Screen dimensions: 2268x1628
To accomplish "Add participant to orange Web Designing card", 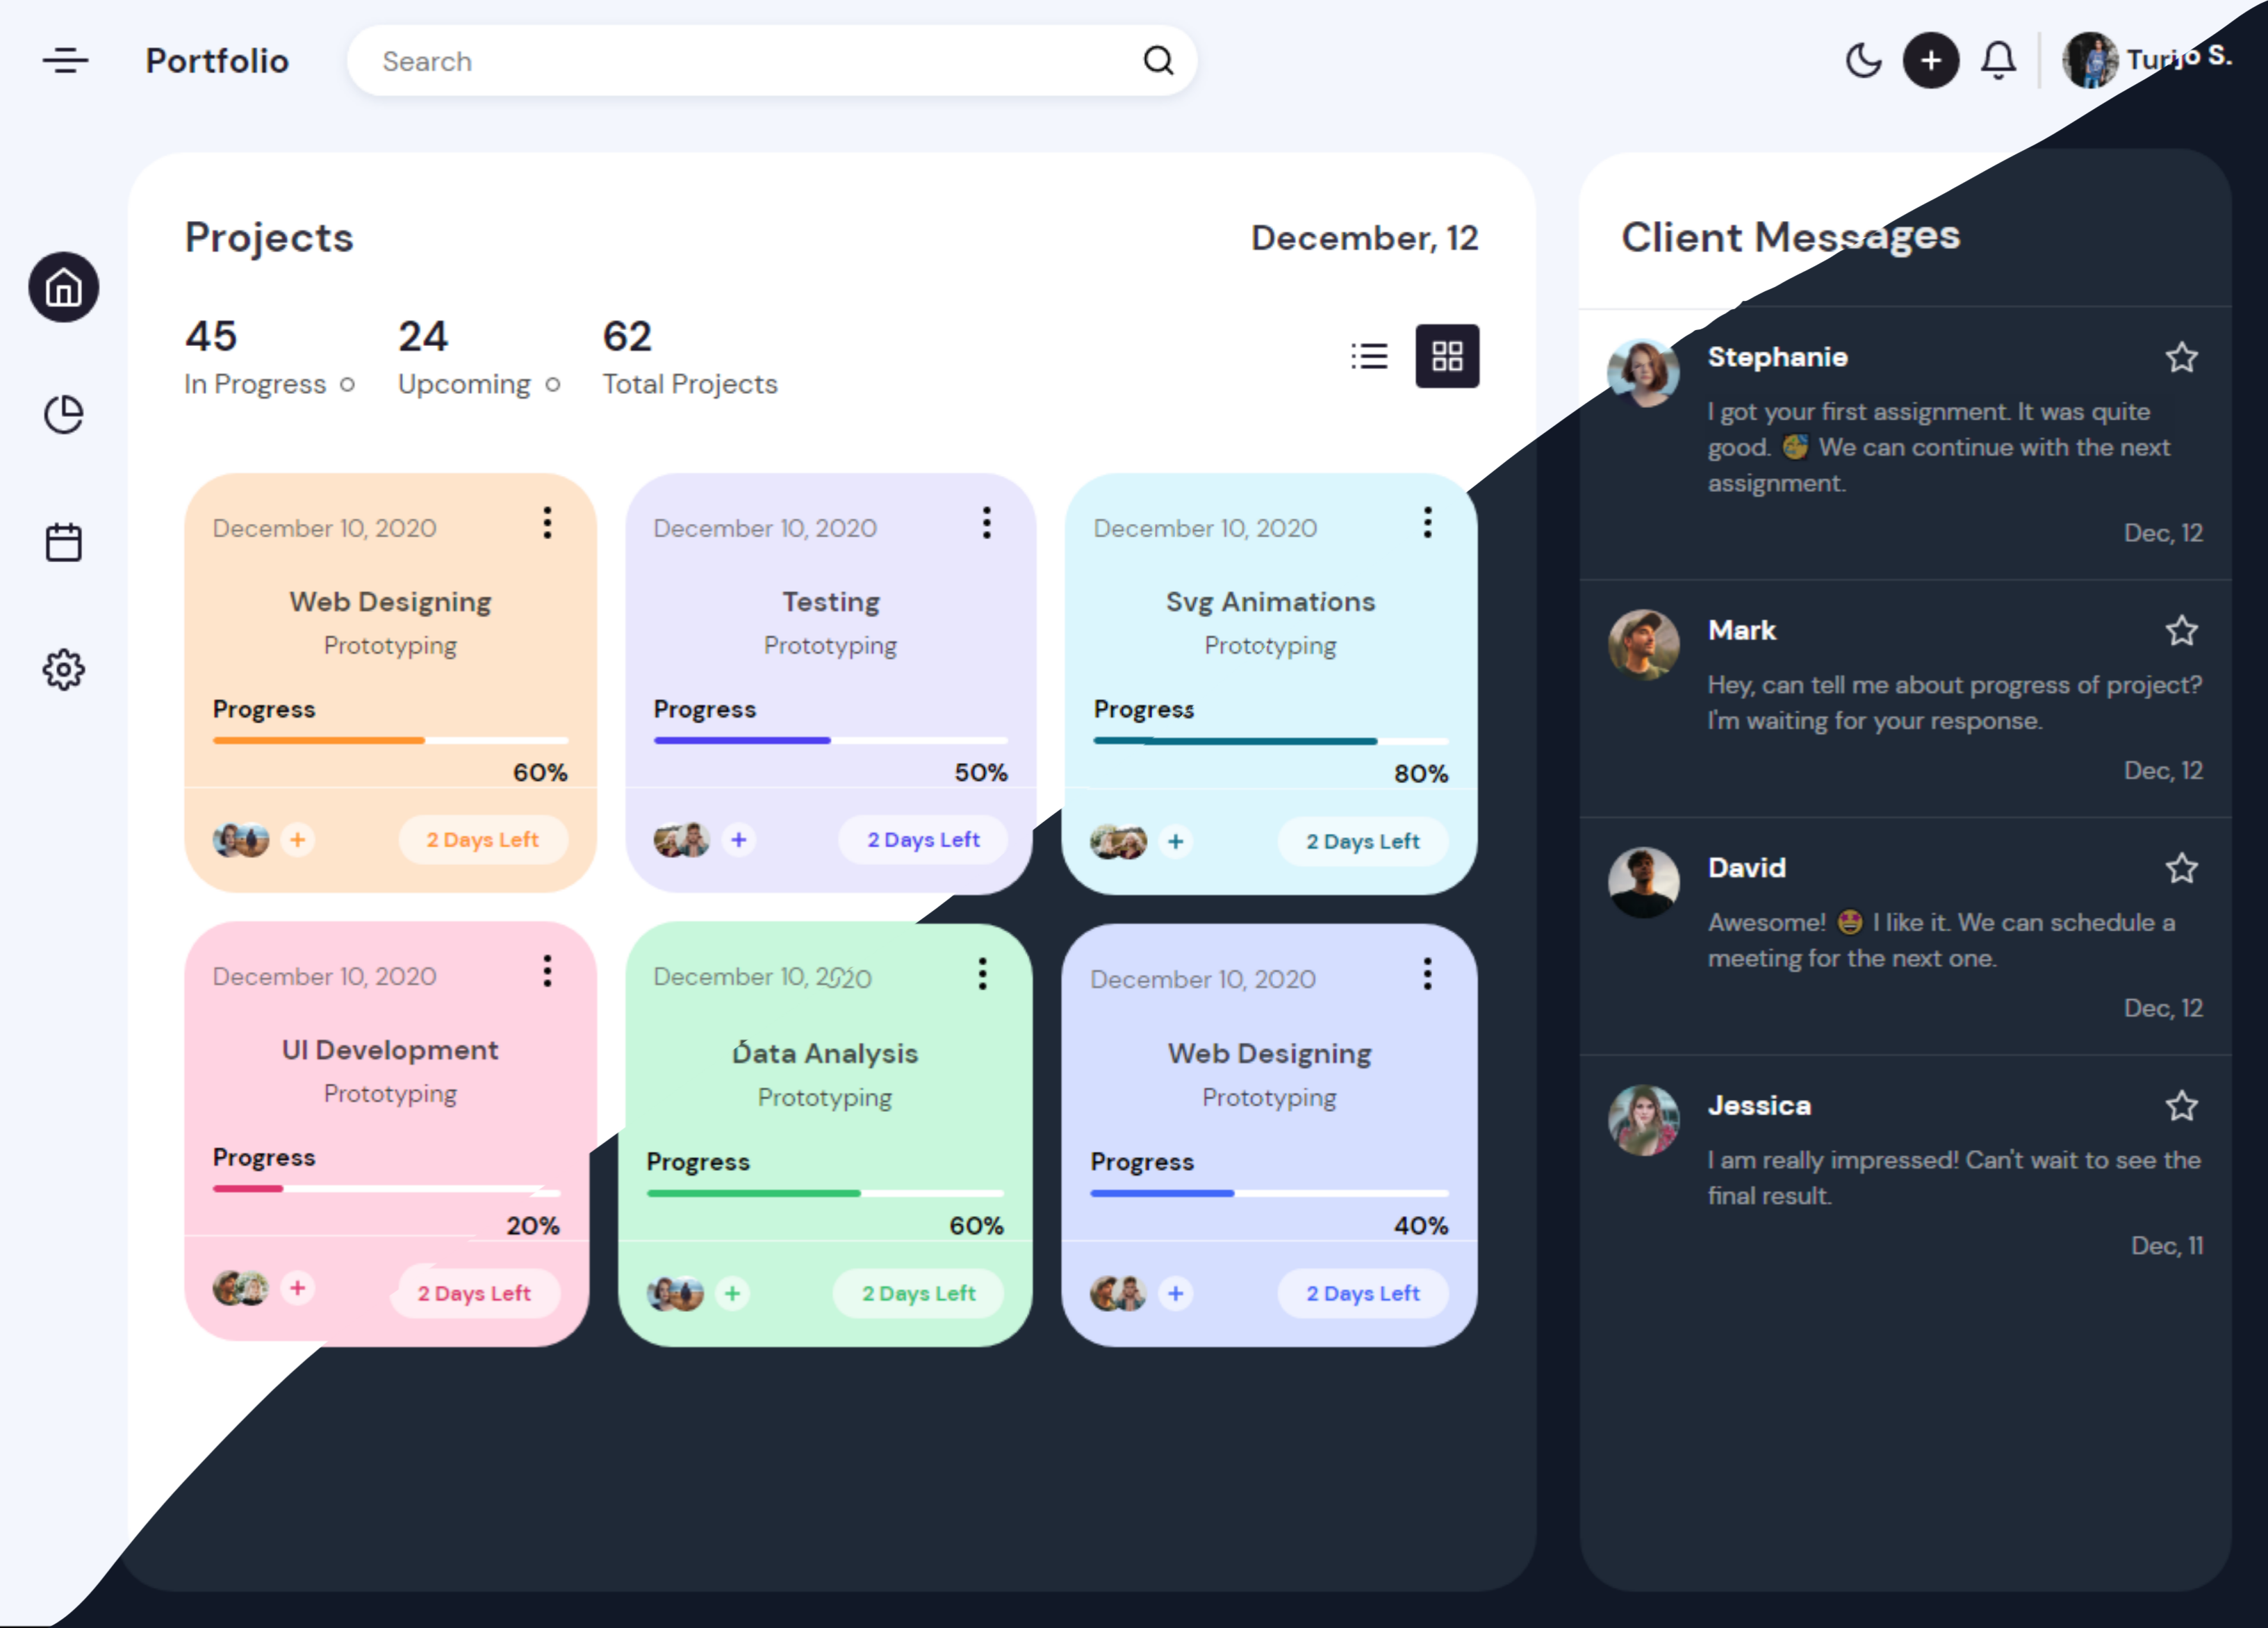I will tap(297, 839).
